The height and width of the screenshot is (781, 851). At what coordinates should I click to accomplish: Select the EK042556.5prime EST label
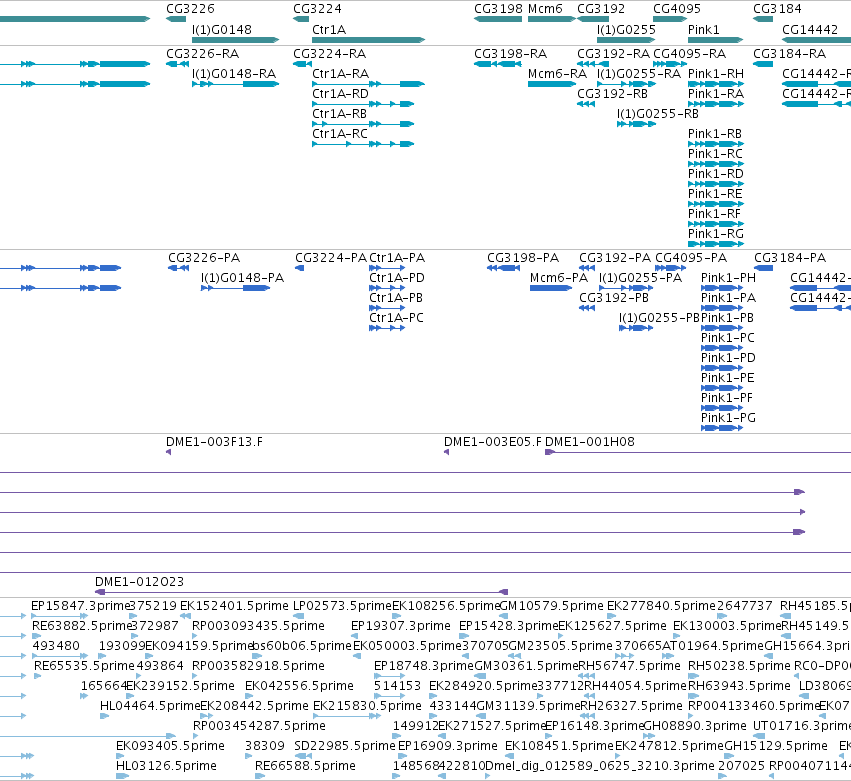[299, 685]
